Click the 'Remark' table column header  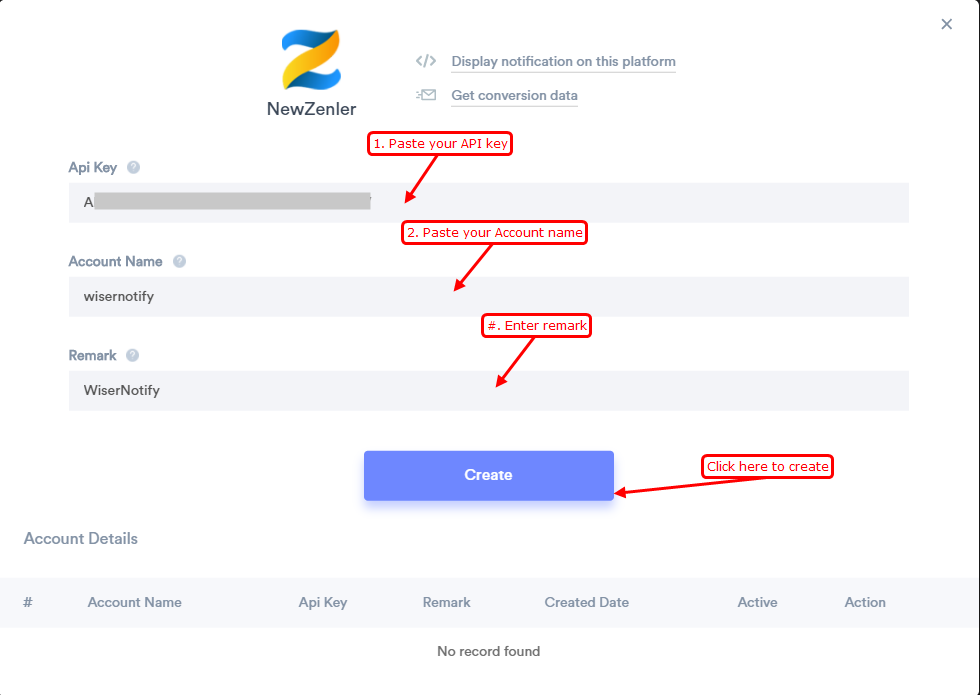446,602
